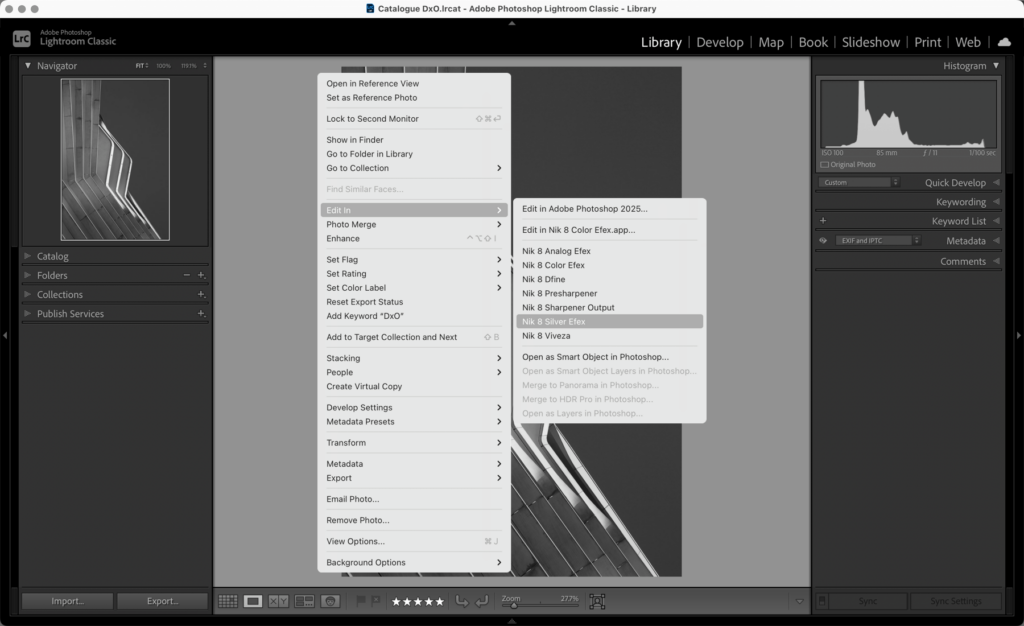Viewport: 1024px width, 626px height.
Task: Expand the Keywording panel
Action: point(996,202)
